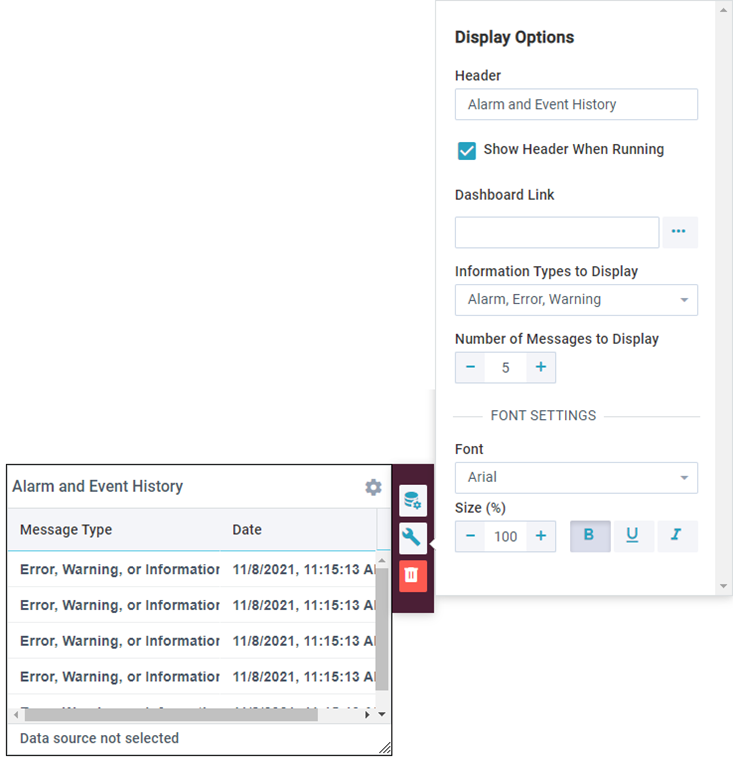Select first Error, Warning, or Information row
Screen dimensions: 733x759
(192, 569)
